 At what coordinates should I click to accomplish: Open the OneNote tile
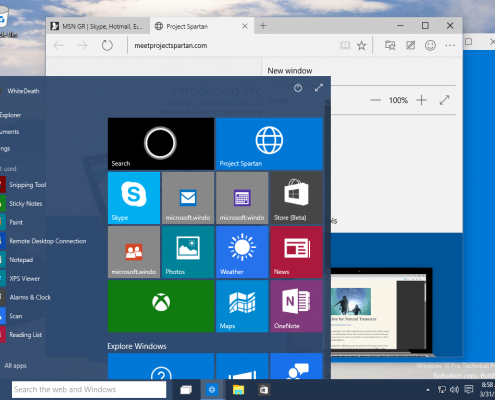click(296, 306)
